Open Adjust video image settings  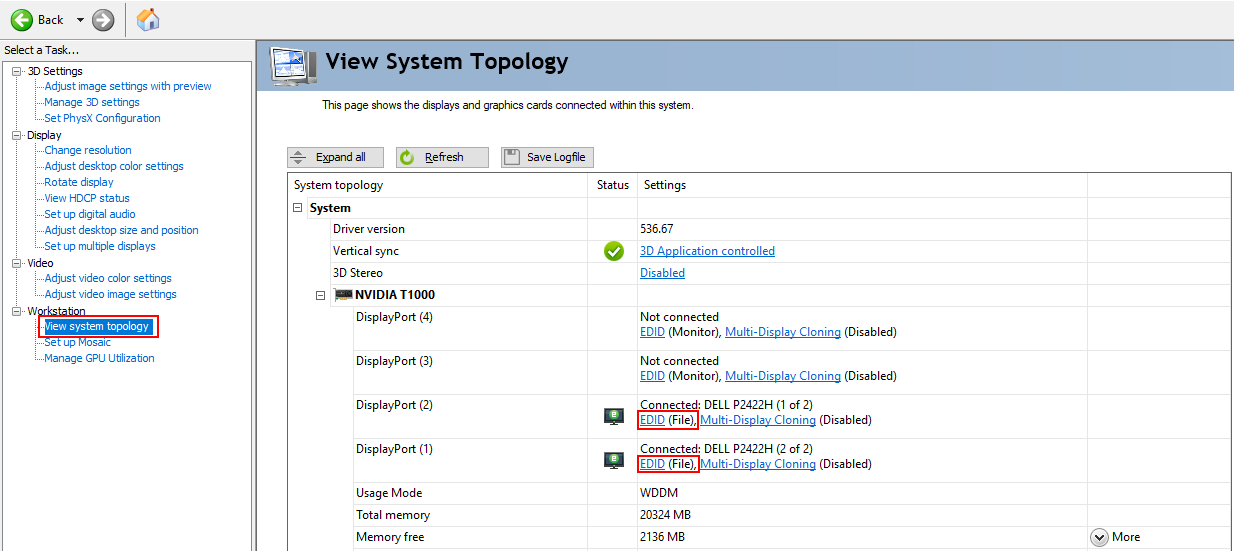110,294
